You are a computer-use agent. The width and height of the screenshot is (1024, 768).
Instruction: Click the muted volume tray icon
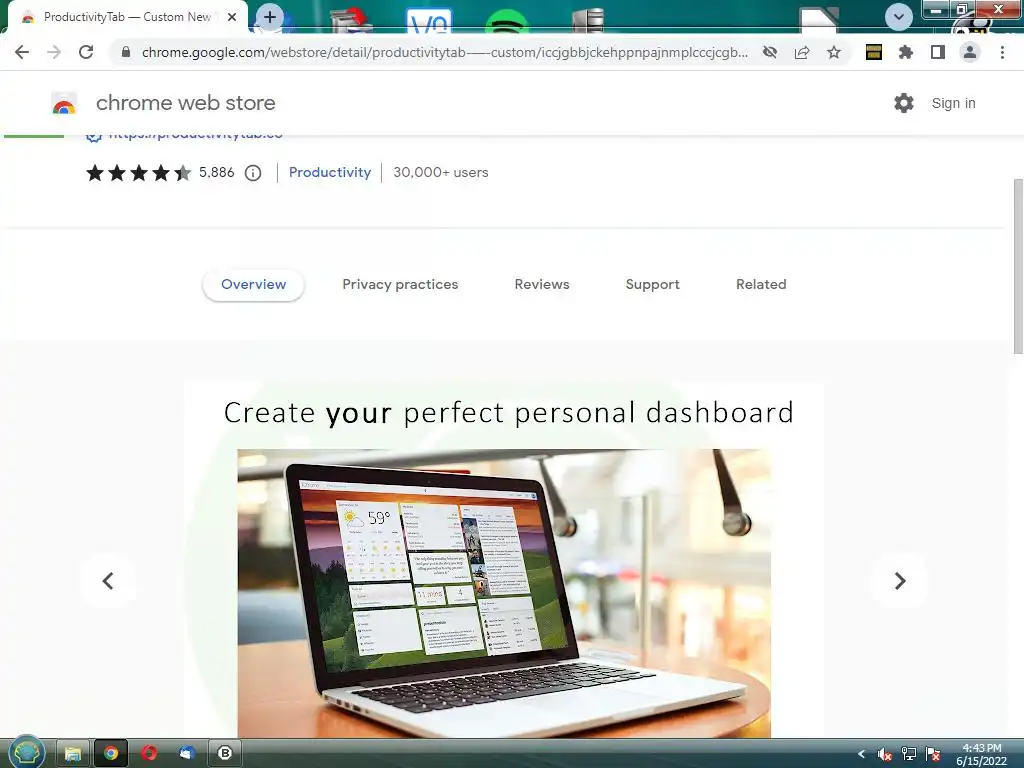tap(885, 754)
